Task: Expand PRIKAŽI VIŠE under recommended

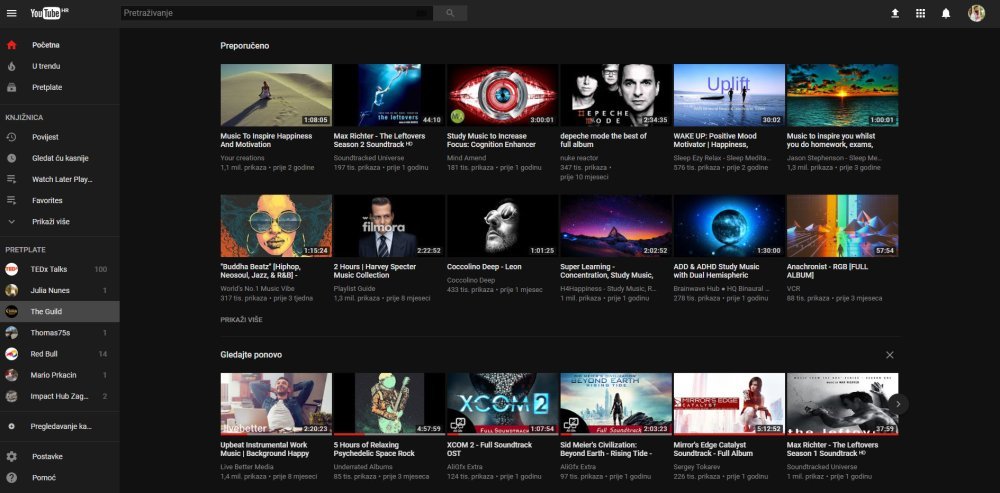Action: [242, 320]
